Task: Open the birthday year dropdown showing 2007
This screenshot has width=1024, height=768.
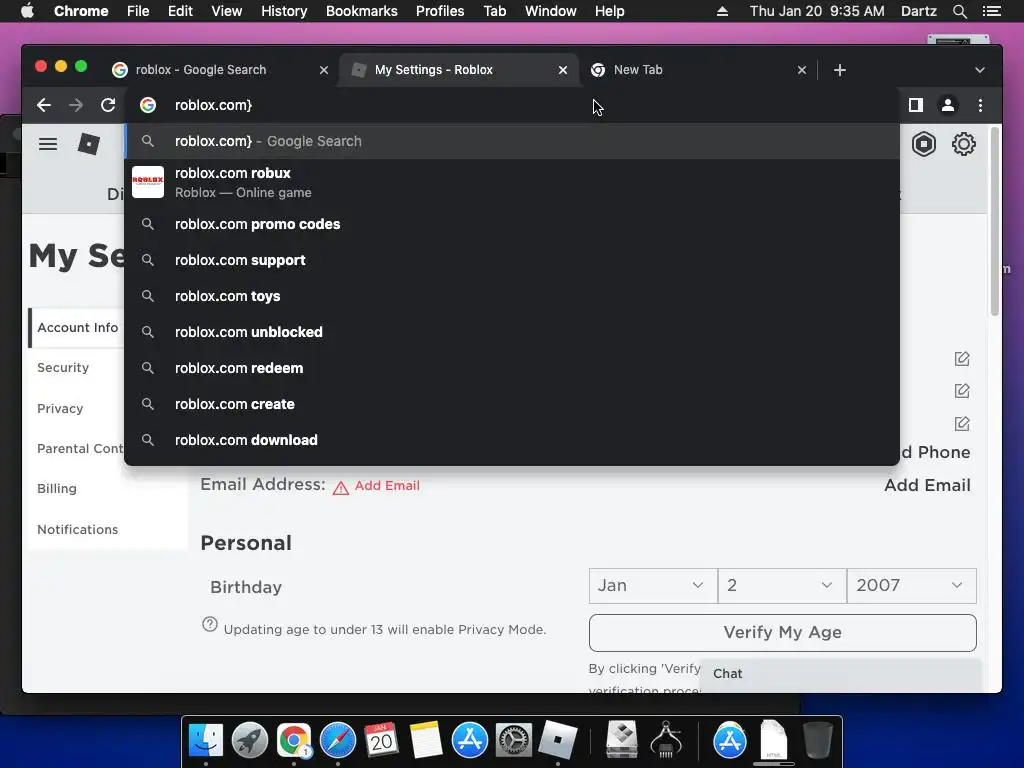Action: click(911, 586)
